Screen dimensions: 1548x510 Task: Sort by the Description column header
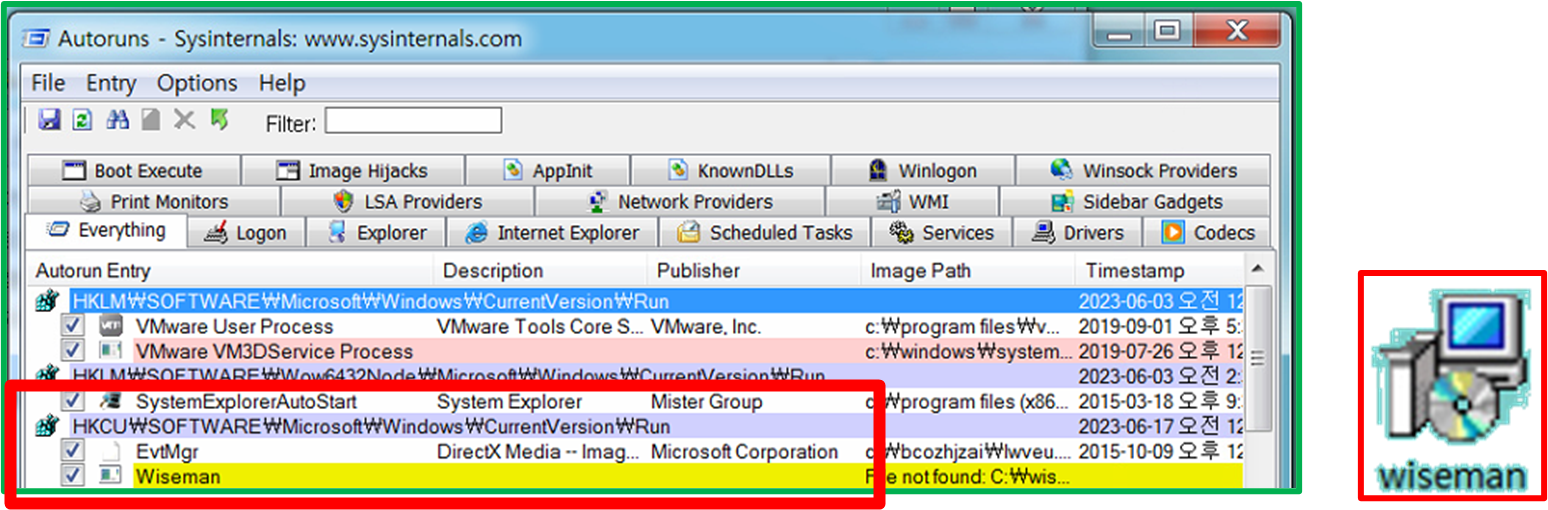[x=541, y=271]
